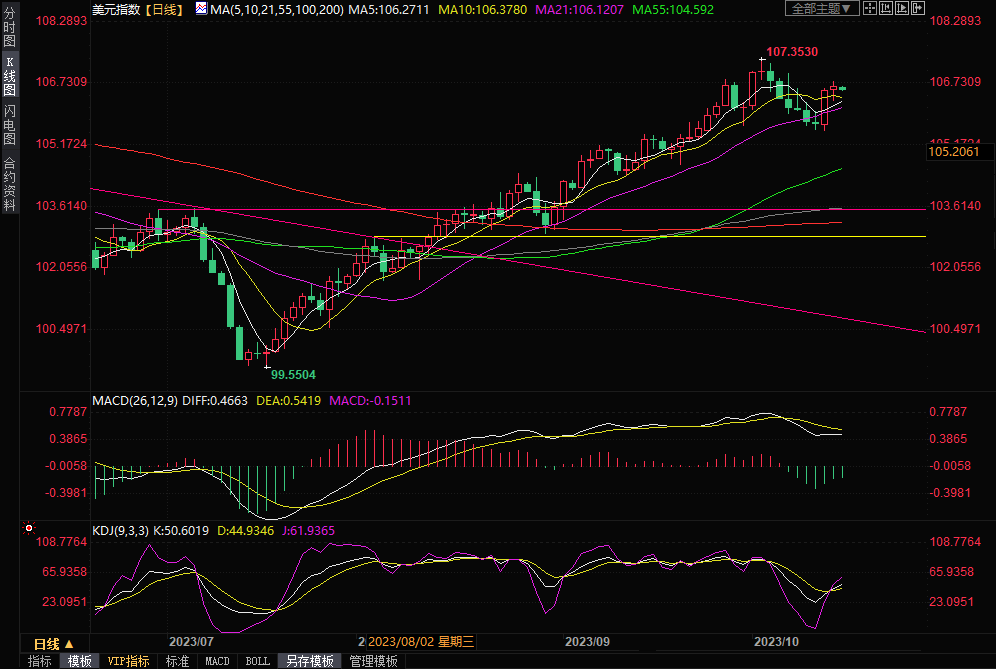The width and height of the screenshot is (996, 669).
Task: Open the VIP指标 tab
Action: click(x=128, y=661)
